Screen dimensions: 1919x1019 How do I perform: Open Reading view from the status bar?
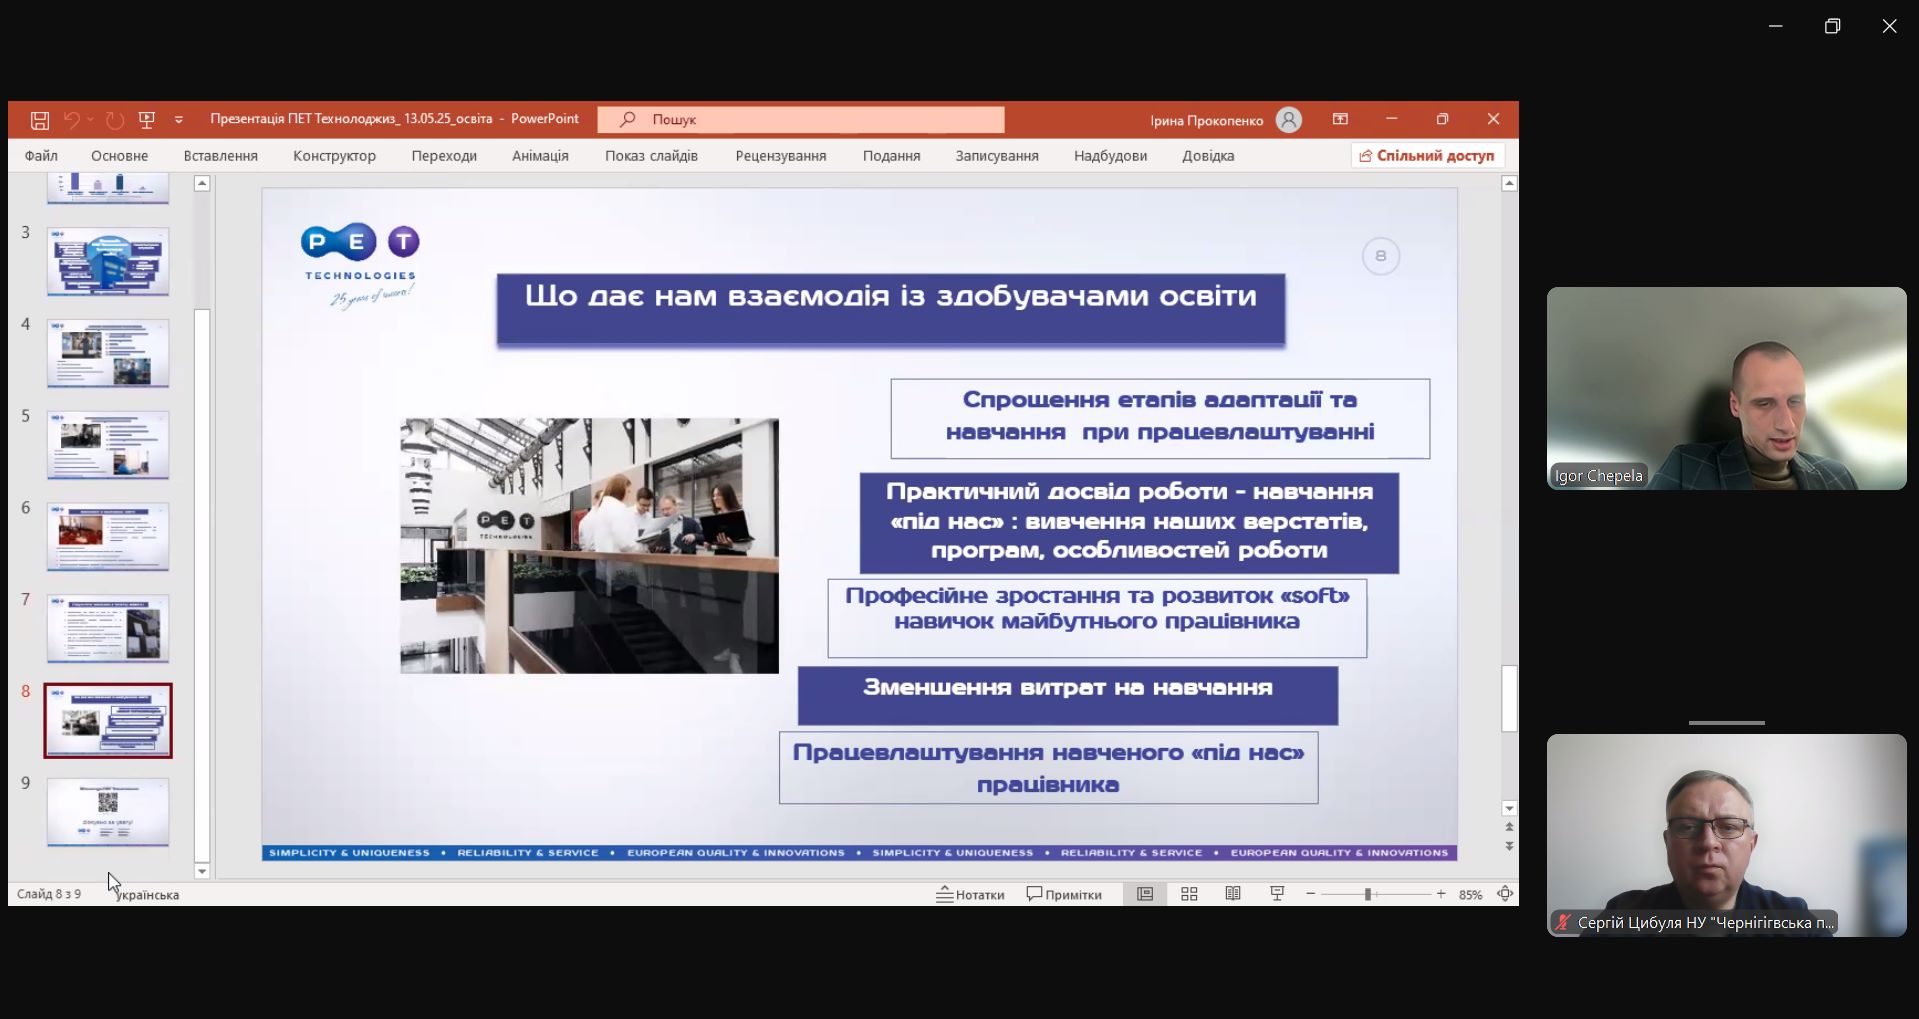pos(1233,894)
